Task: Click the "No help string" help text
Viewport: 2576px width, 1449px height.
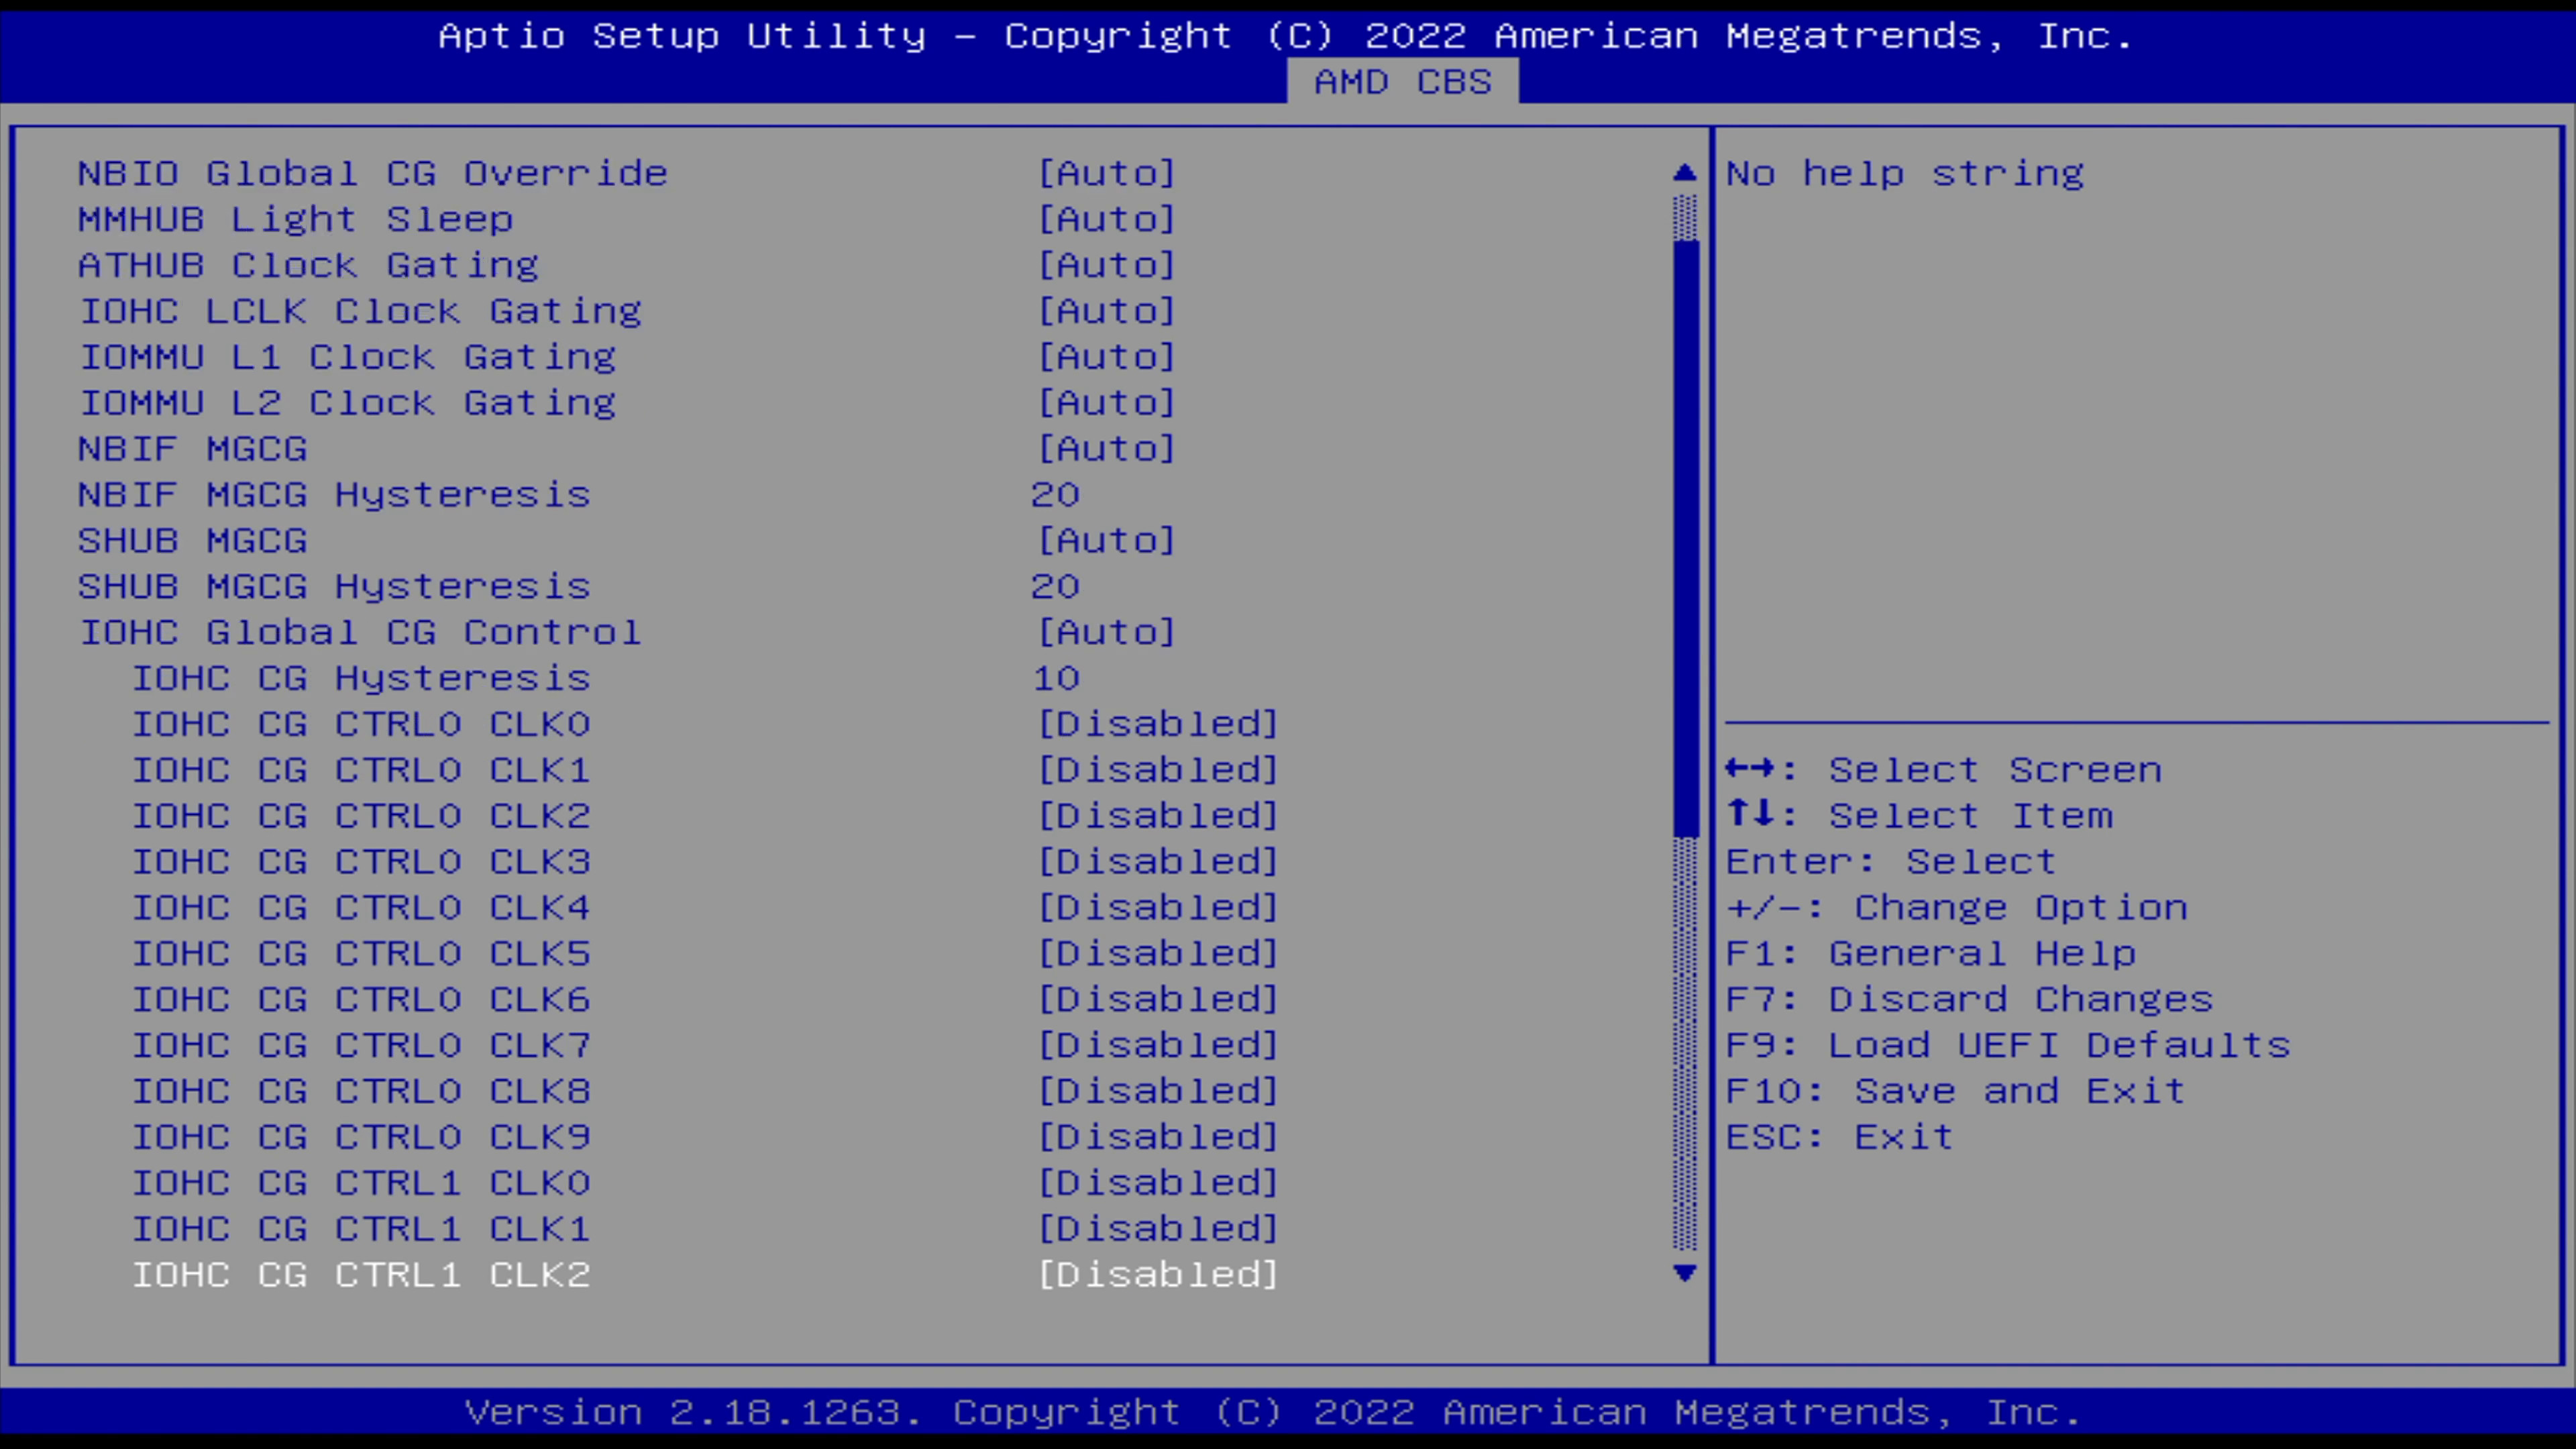Action: [x=1905, y=173]
